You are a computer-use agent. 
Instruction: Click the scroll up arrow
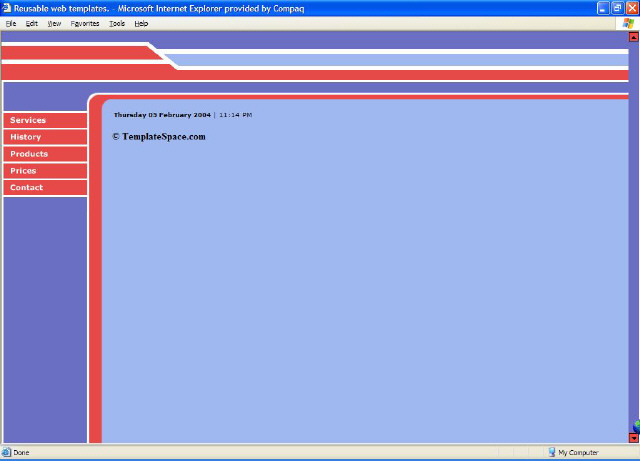[633, 37]
